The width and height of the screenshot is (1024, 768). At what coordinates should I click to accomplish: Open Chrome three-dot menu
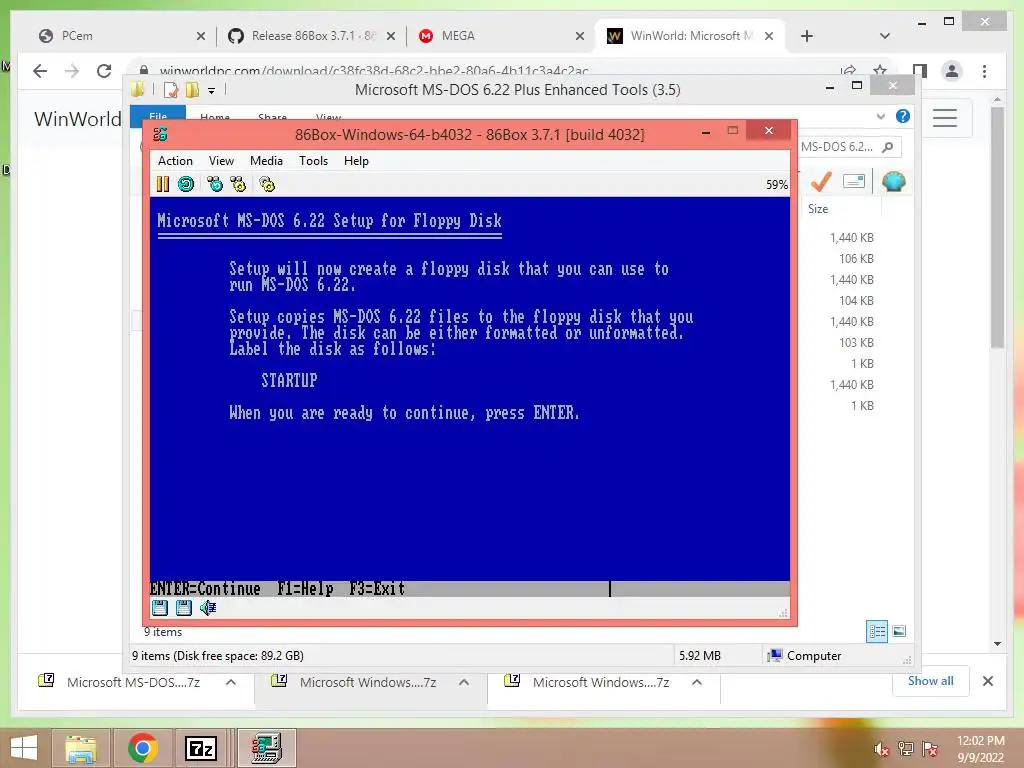984,71
